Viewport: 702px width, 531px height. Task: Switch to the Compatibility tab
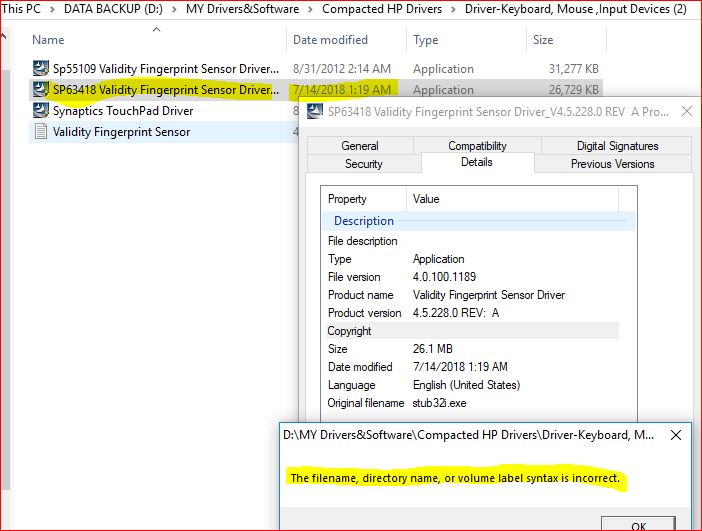[x=477, y=146]
